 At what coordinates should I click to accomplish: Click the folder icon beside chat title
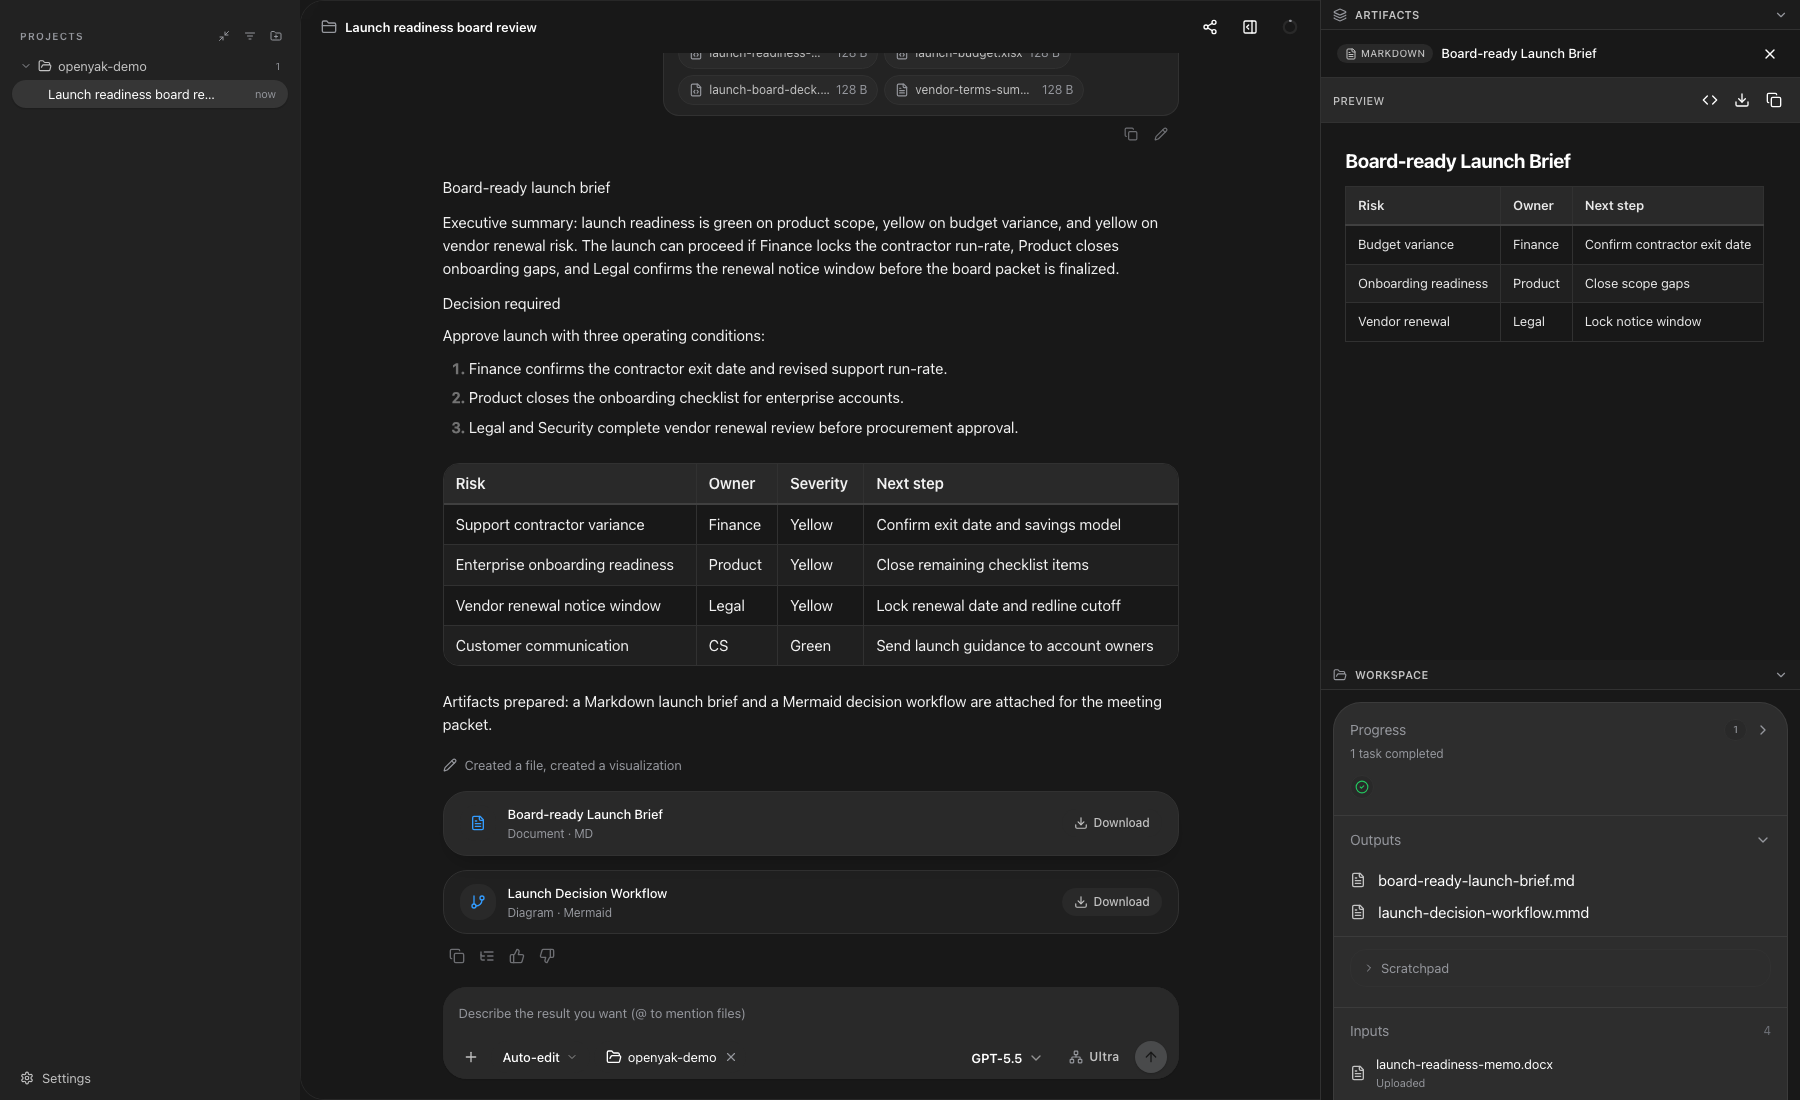coord(328,27)
